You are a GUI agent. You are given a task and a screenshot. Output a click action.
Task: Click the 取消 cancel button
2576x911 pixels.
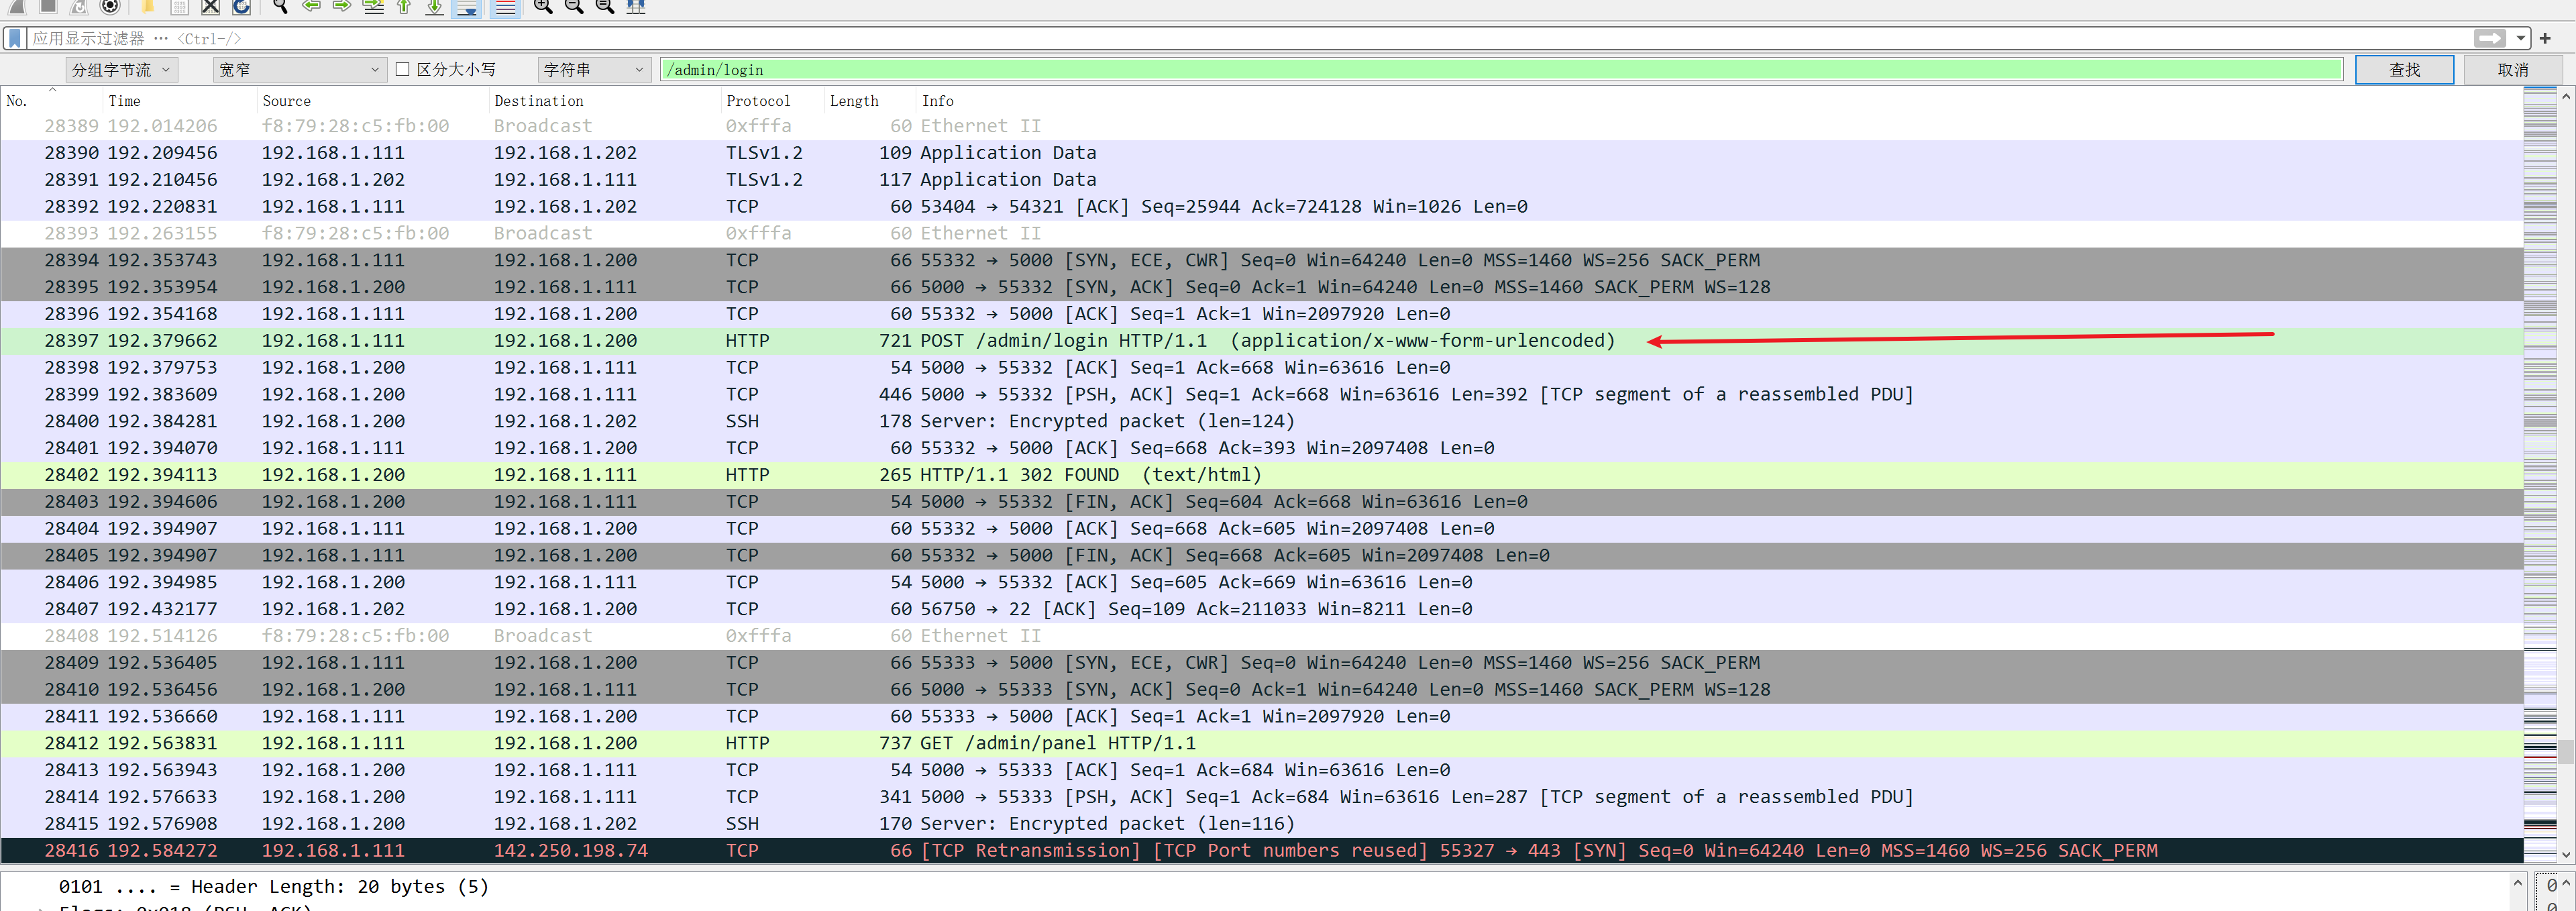[2512, 69]
